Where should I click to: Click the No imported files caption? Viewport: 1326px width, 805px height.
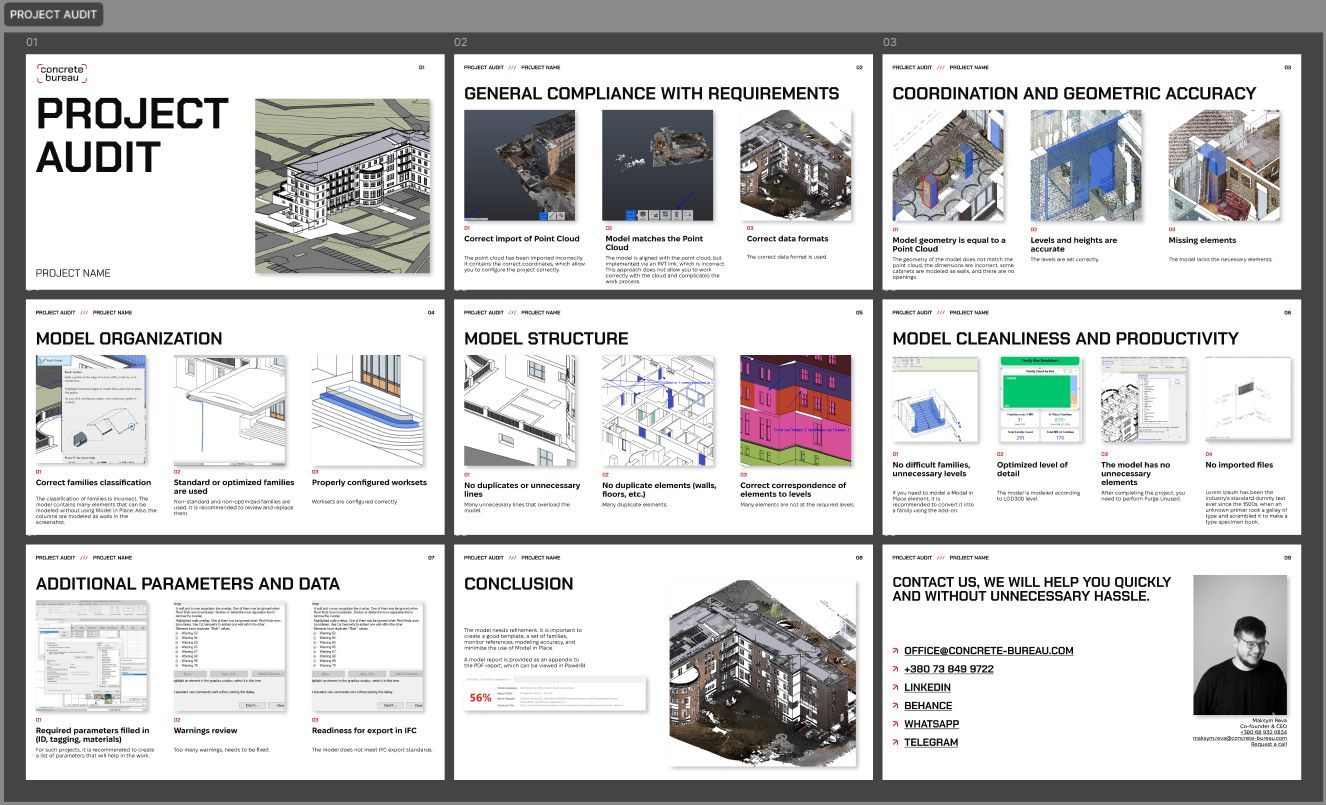pos(1239,465)
